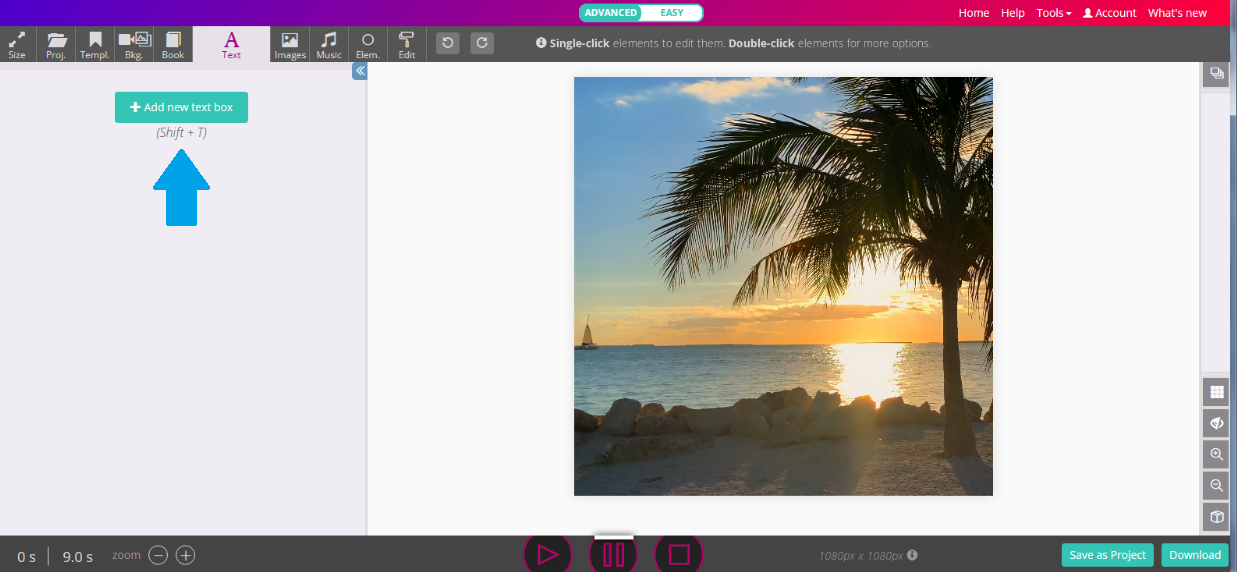This screenshot has width=1237, height=572.
Task: Open the layers panel icon at top right
Action: click(x=1216, y=73)
